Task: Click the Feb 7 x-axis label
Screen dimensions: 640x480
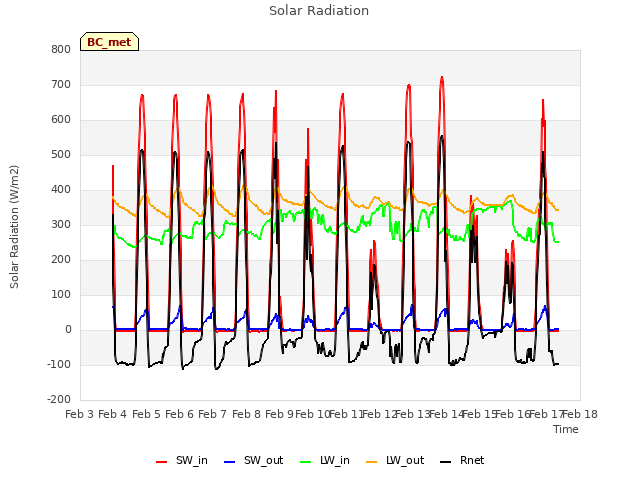Action: [x=213, y=414]
